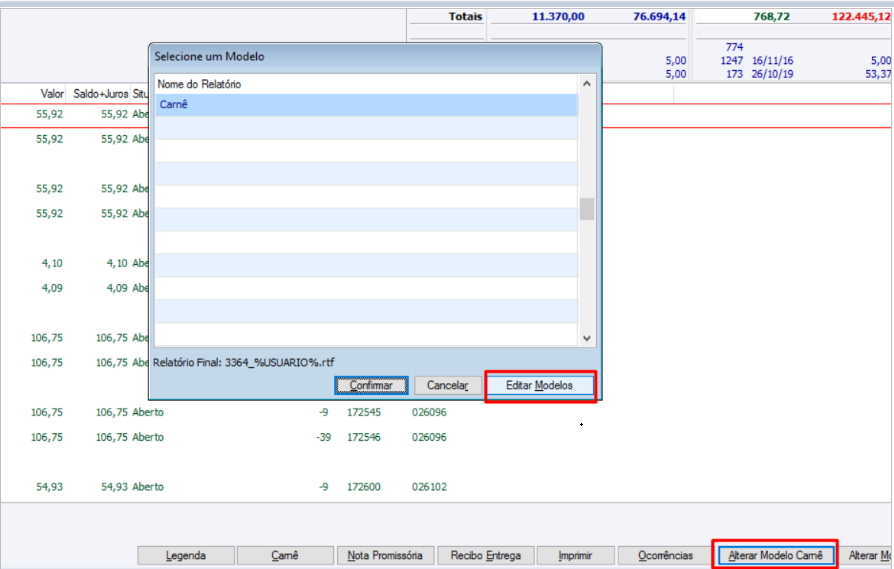Click the Saldo+Juros column header
This screenshot has height=569, width=894.
click(100, 94)
